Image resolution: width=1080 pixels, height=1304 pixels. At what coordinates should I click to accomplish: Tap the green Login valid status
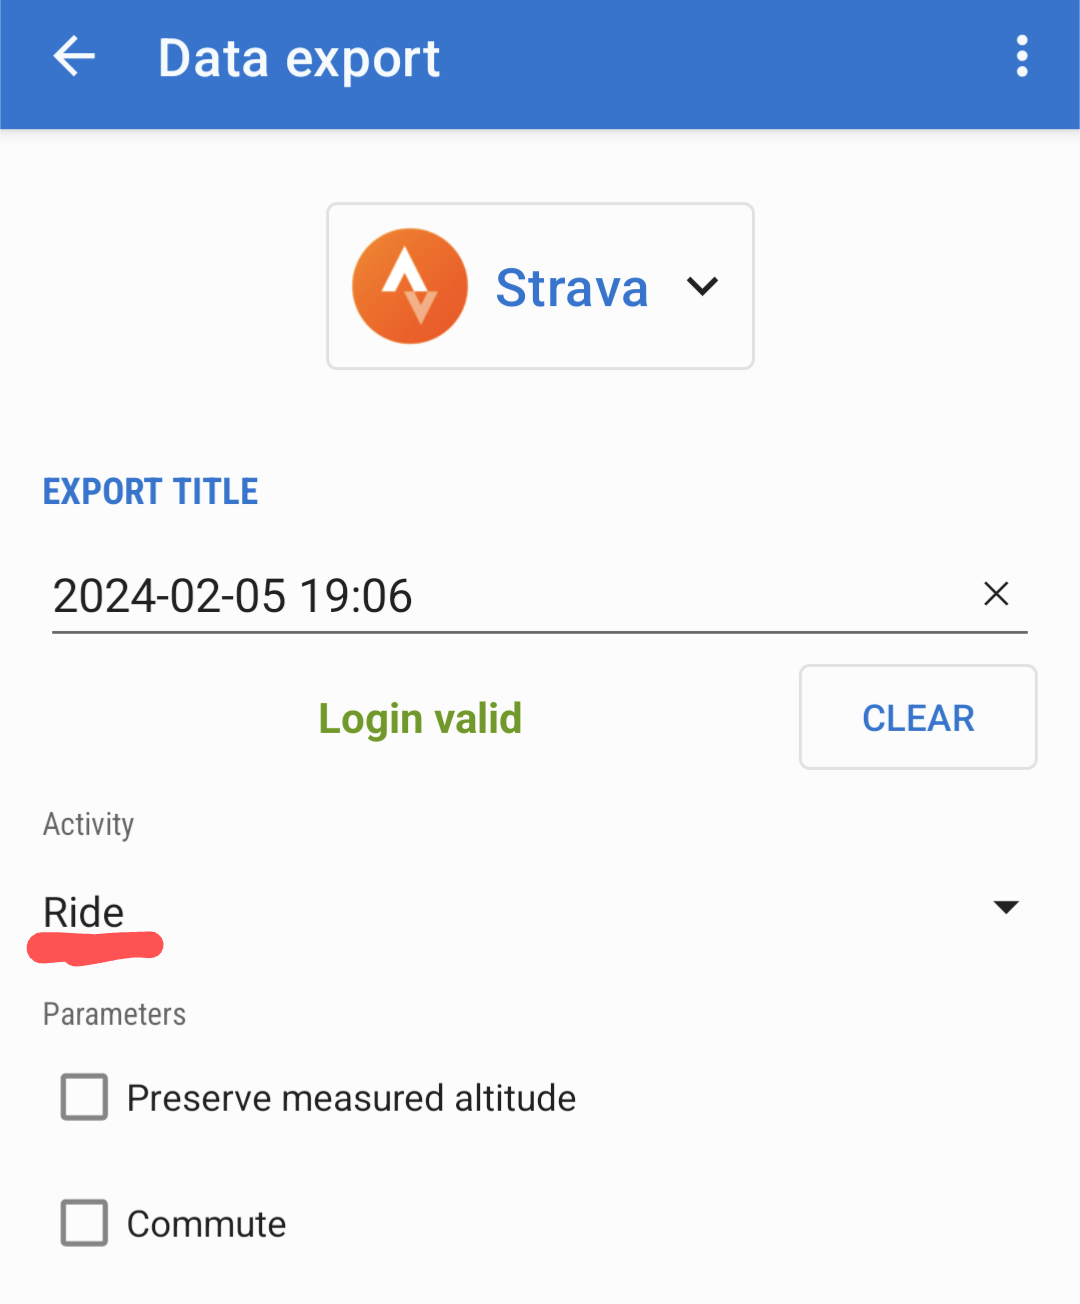(420, 718)
